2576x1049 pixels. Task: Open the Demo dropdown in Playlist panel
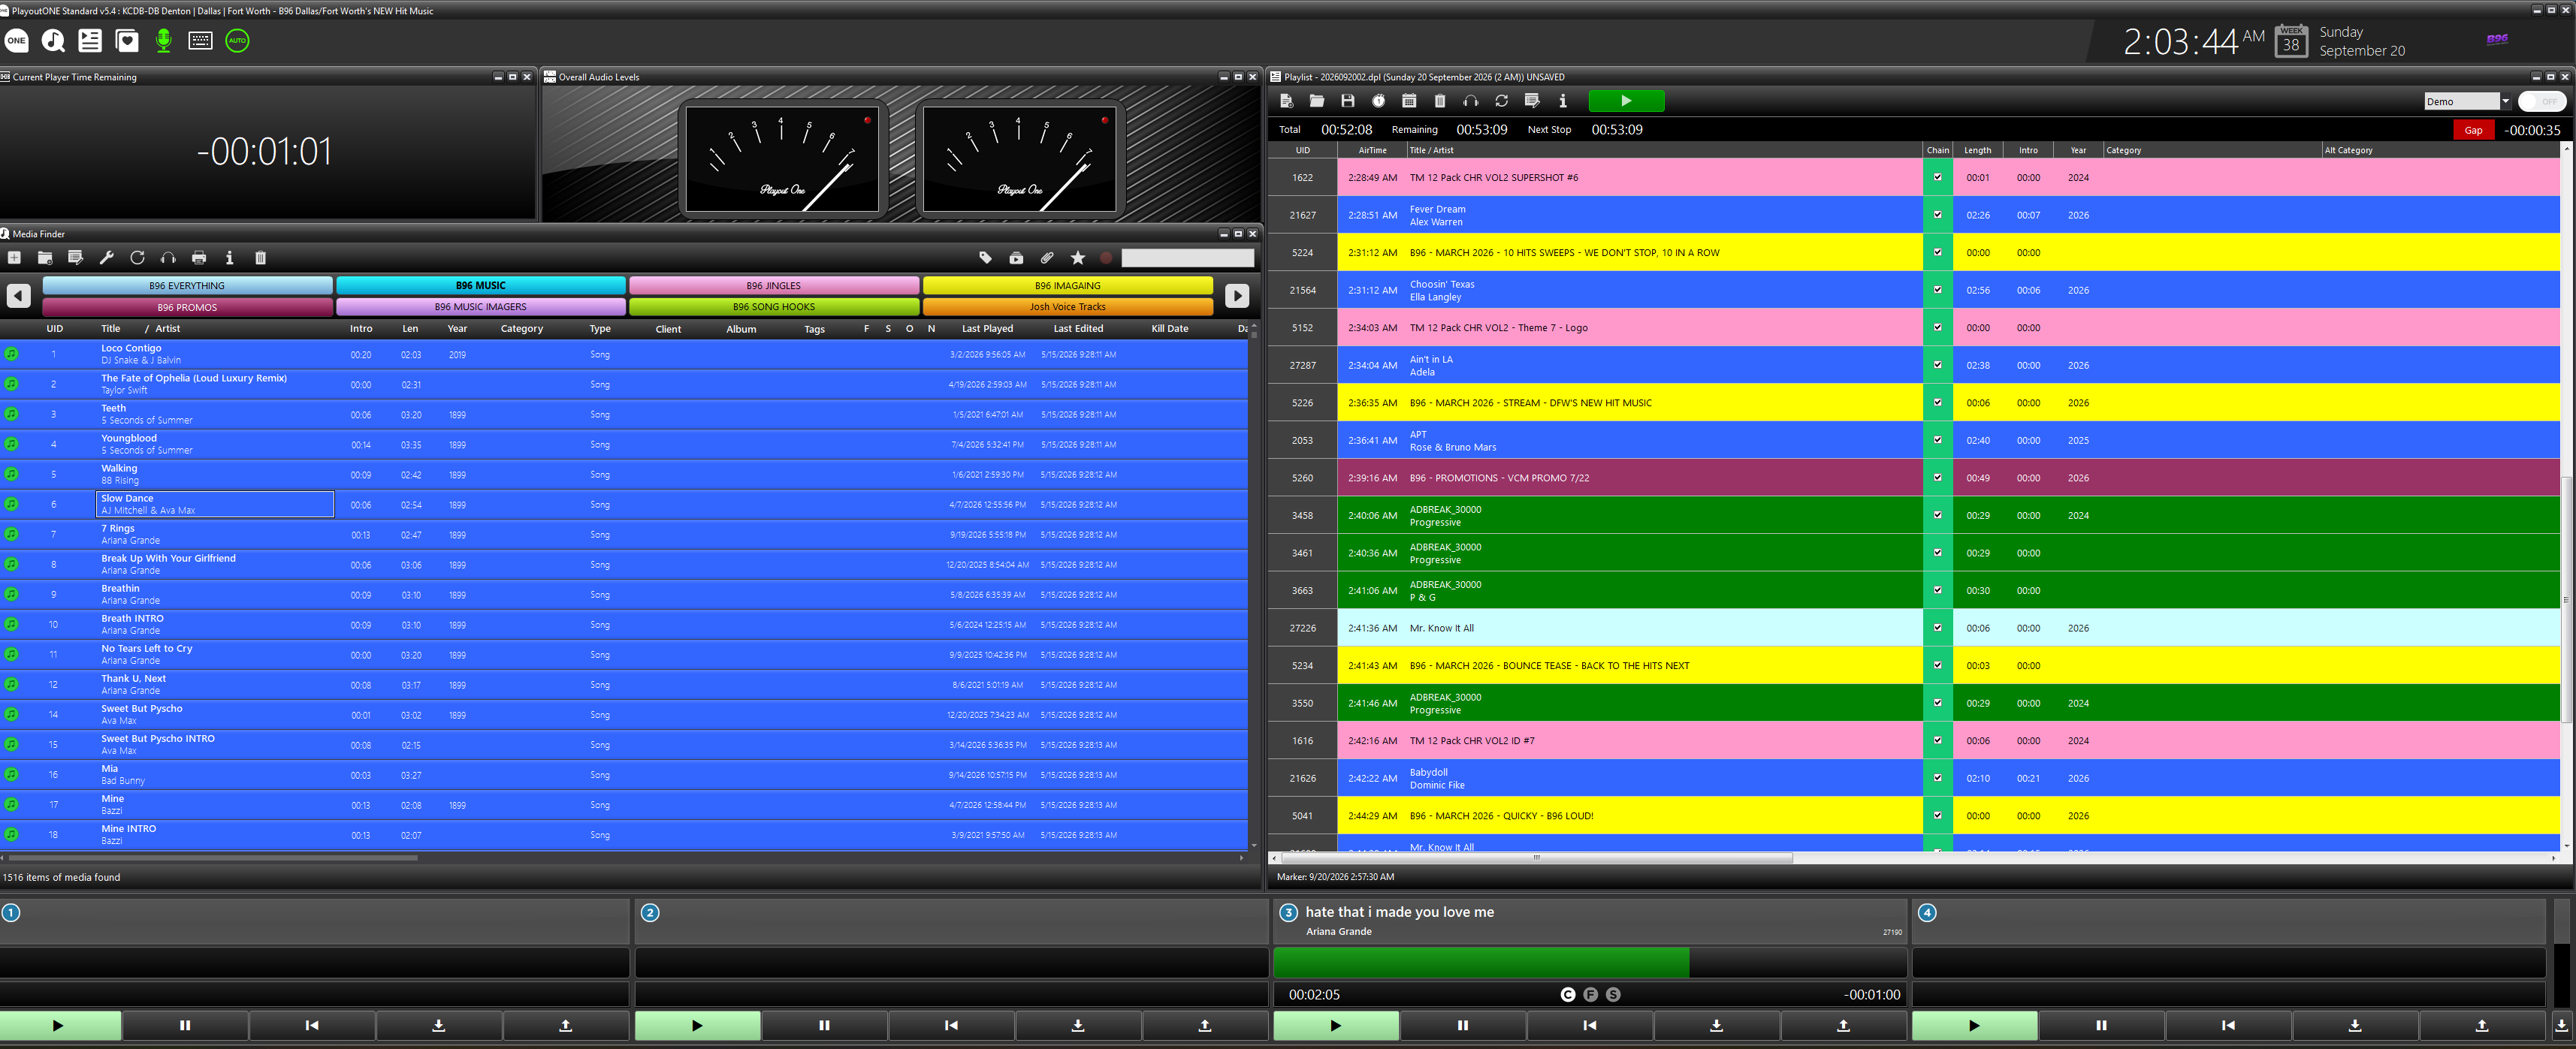2505,101
